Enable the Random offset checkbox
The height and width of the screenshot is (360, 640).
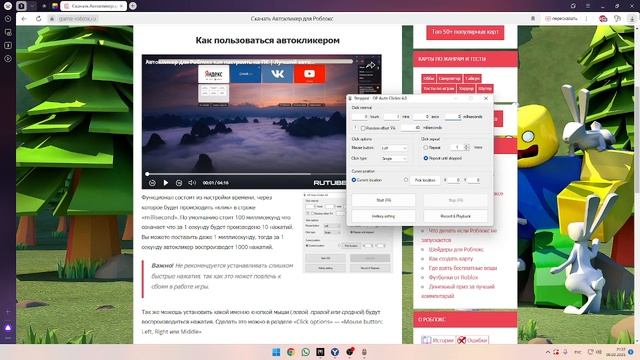click(x=363, y=128)
